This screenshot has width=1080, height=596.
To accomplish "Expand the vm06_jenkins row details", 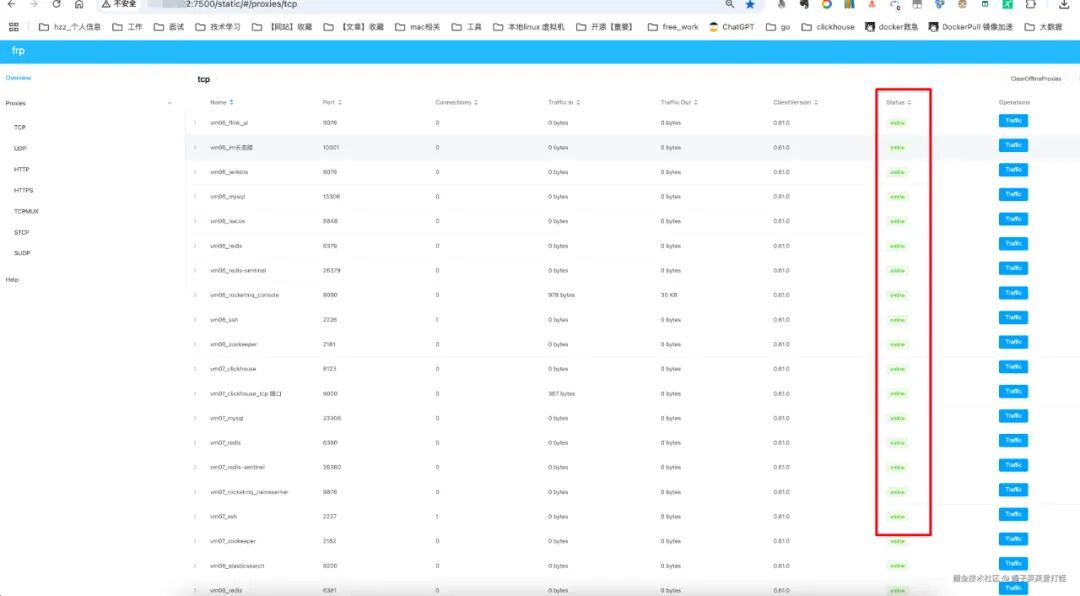I will point(195,172).
